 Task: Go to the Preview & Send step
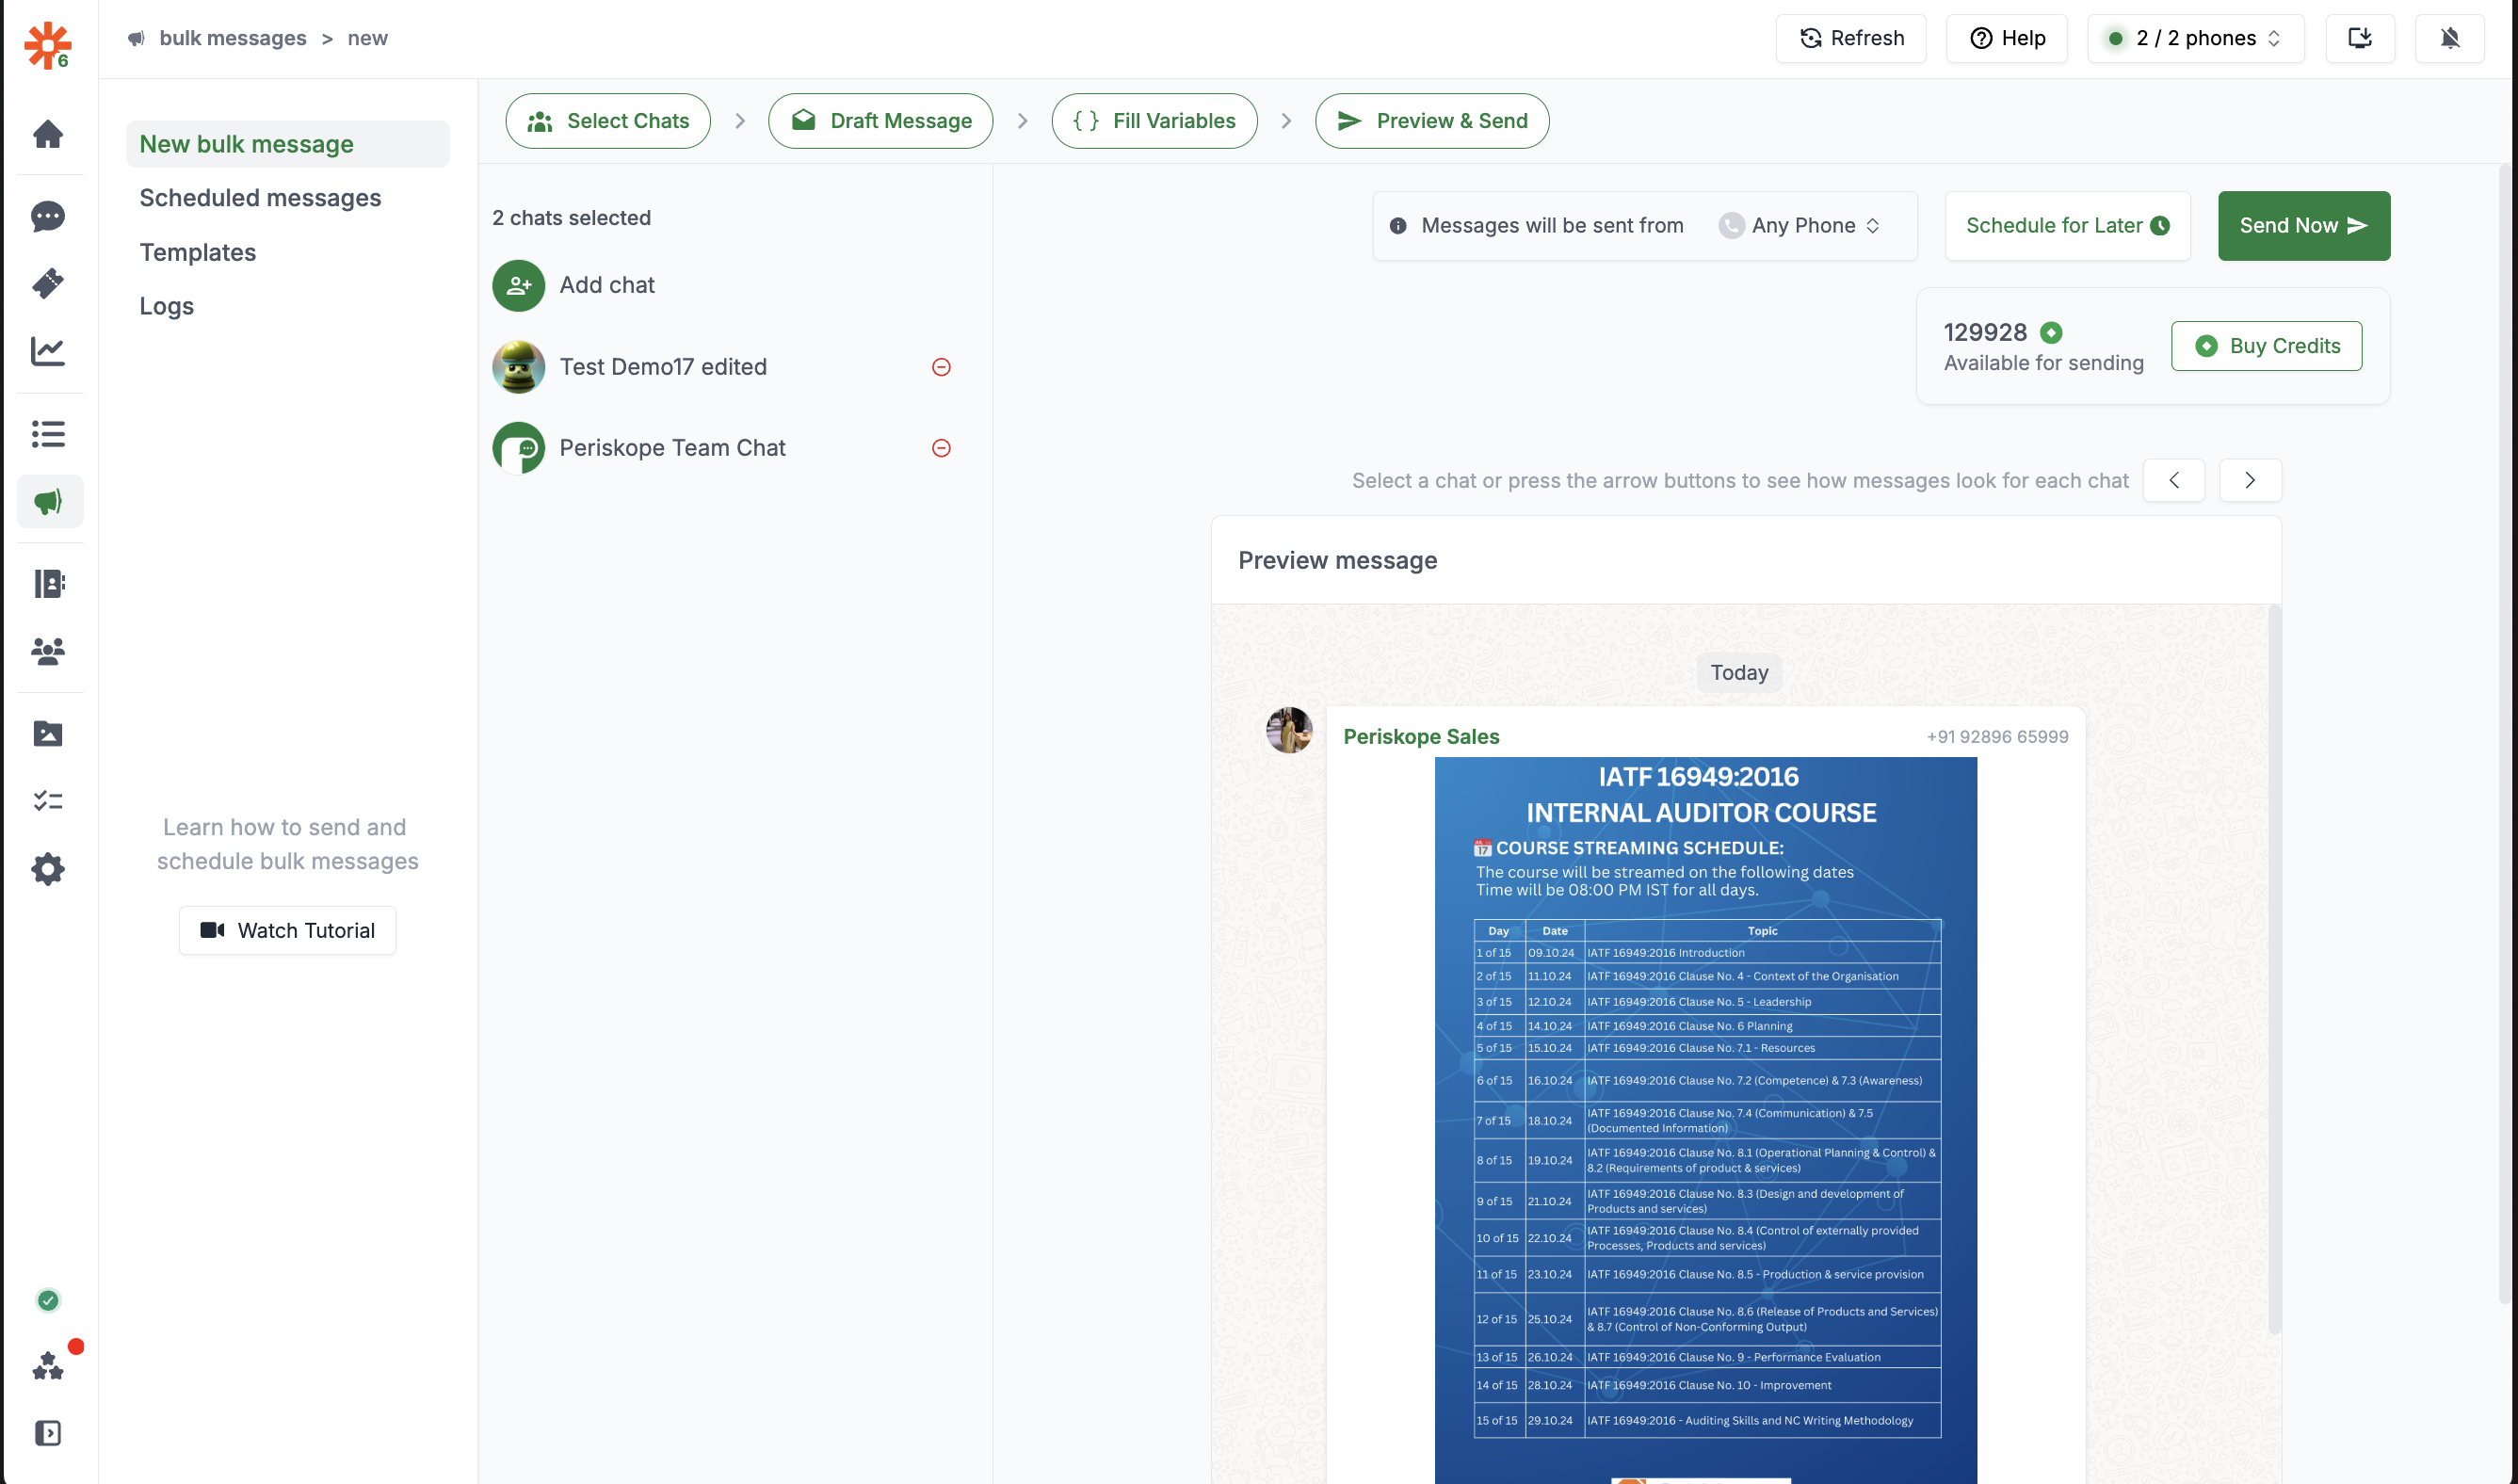[1432, 121]
